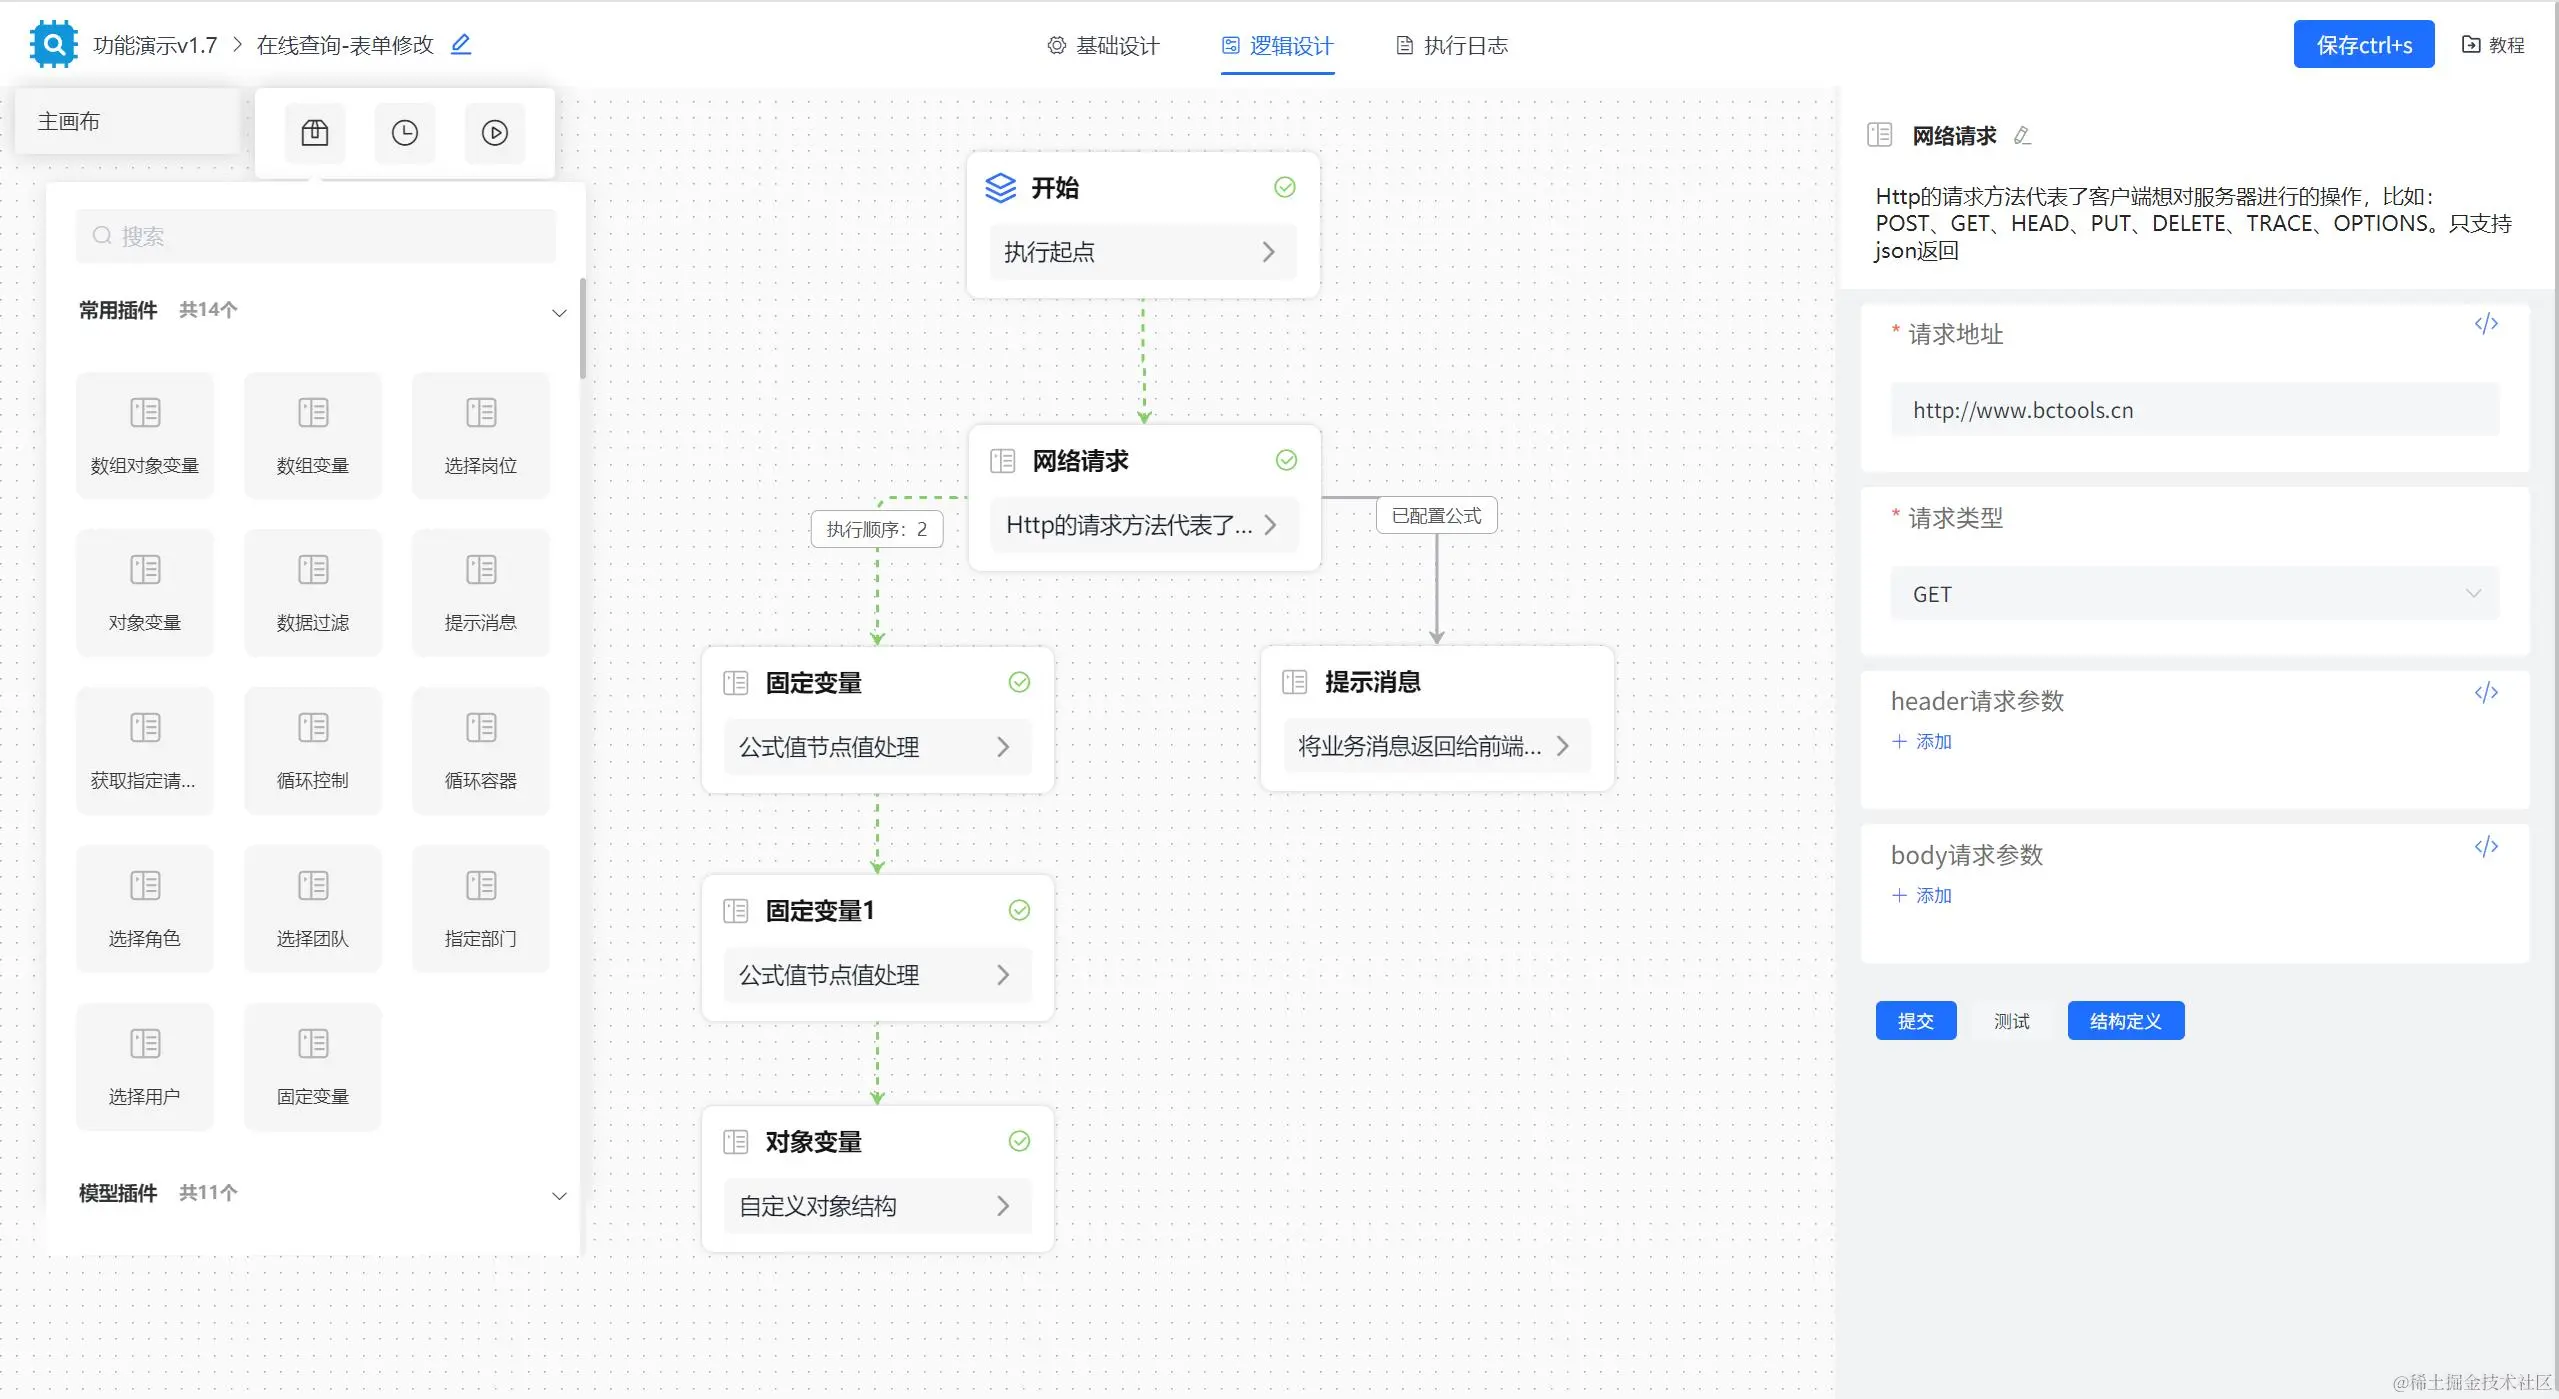Select the 数据过滤 plugin tile
Screen dimensions: 2559x1399
(313, 592)
